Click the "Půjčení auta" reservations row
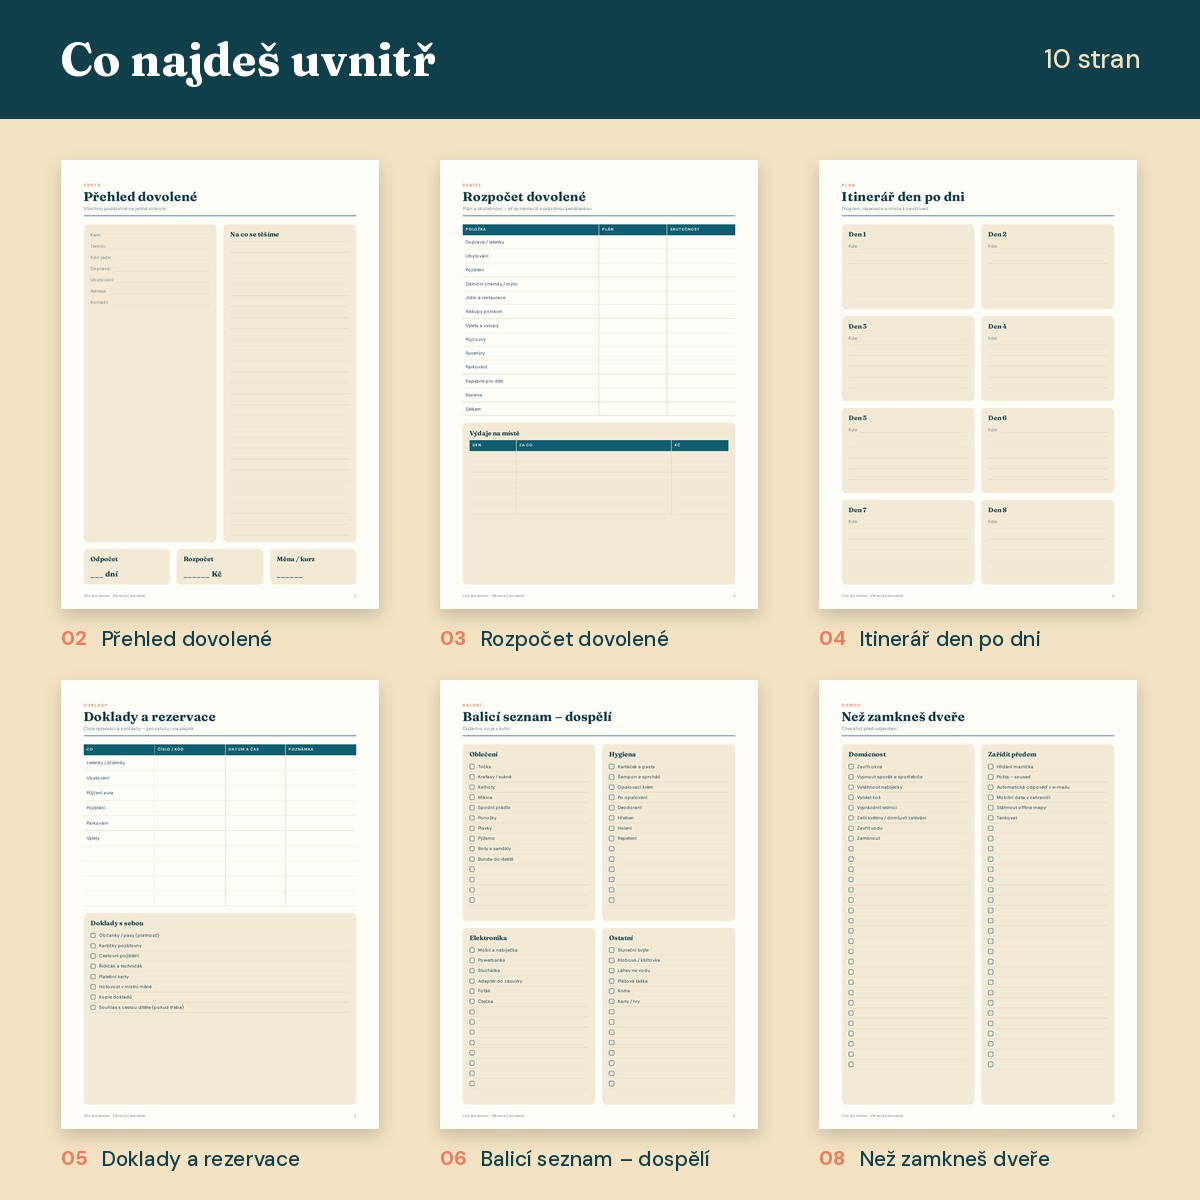1200x1200 pixels. click(220, 793)
